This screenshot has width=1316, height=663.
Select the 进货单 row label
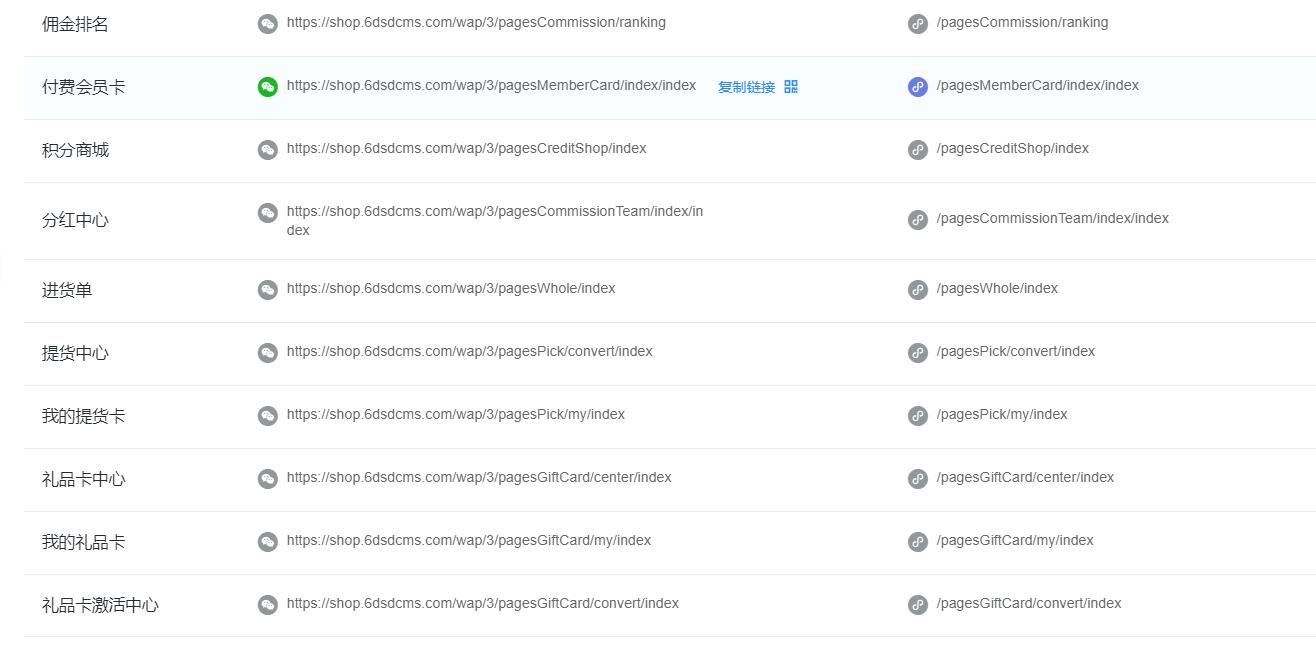[x=67, y=290]
